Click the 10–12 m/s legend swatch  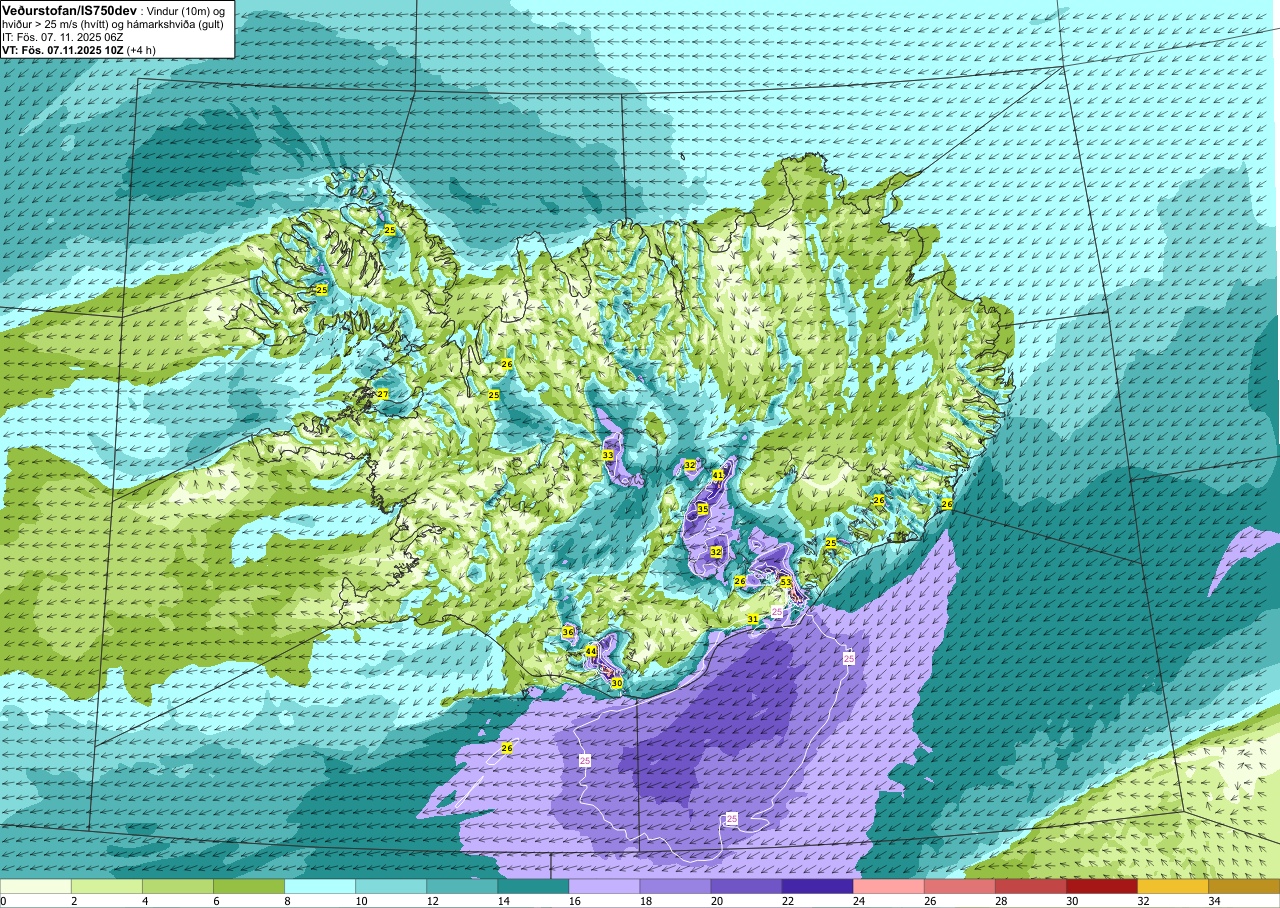tap(391, 886)
